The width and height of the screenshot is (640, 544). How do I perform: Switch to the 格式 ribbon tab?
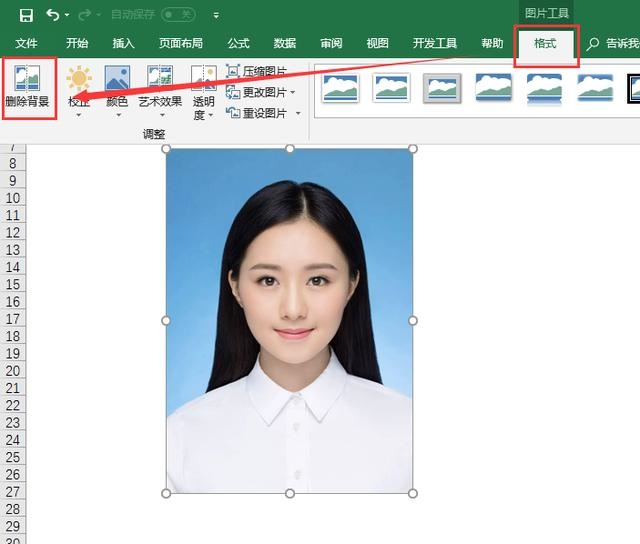coord(545,44)
